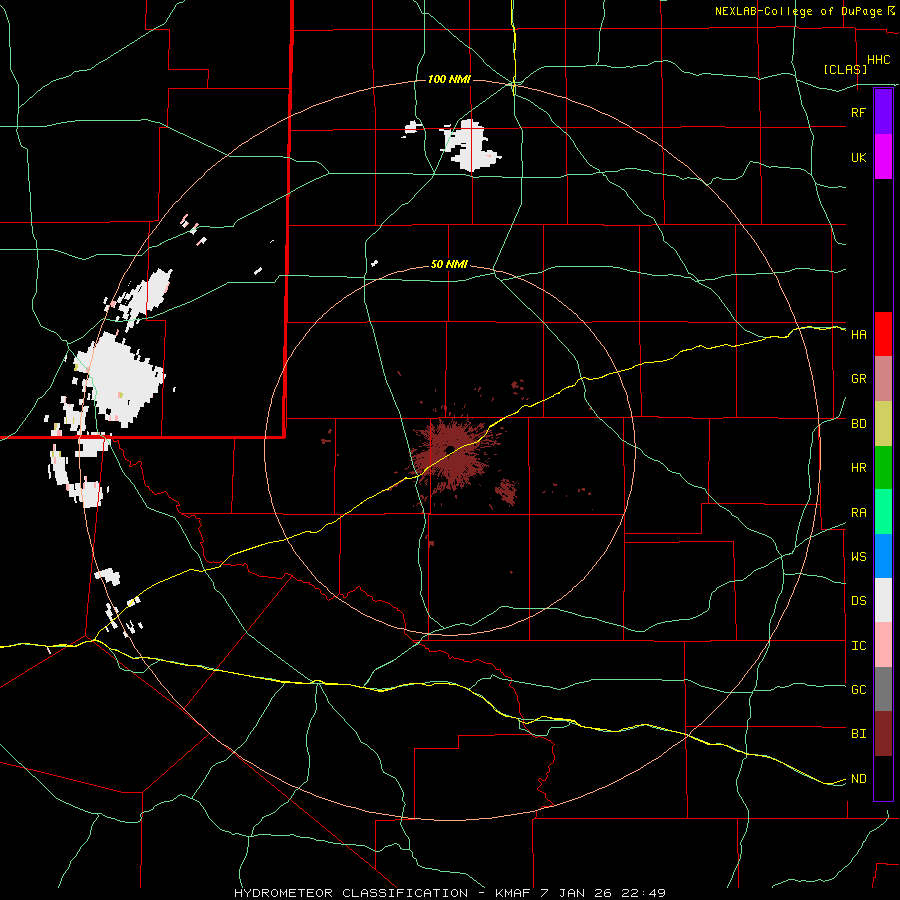Click the BI legend label
Screen dimensions: 900x900
[859, 734]
